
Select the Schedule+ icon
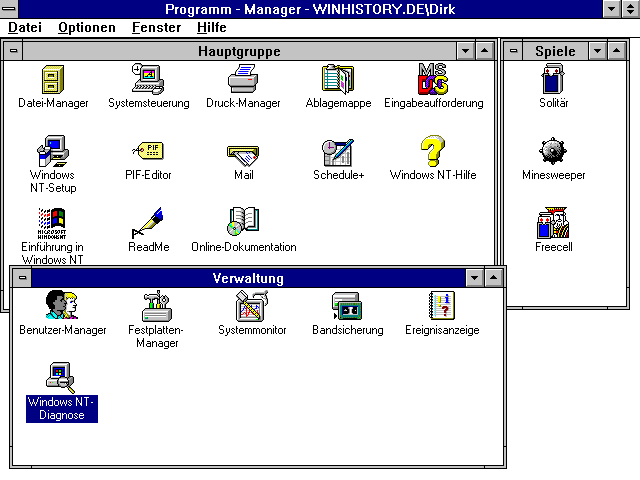coord(338,152)
